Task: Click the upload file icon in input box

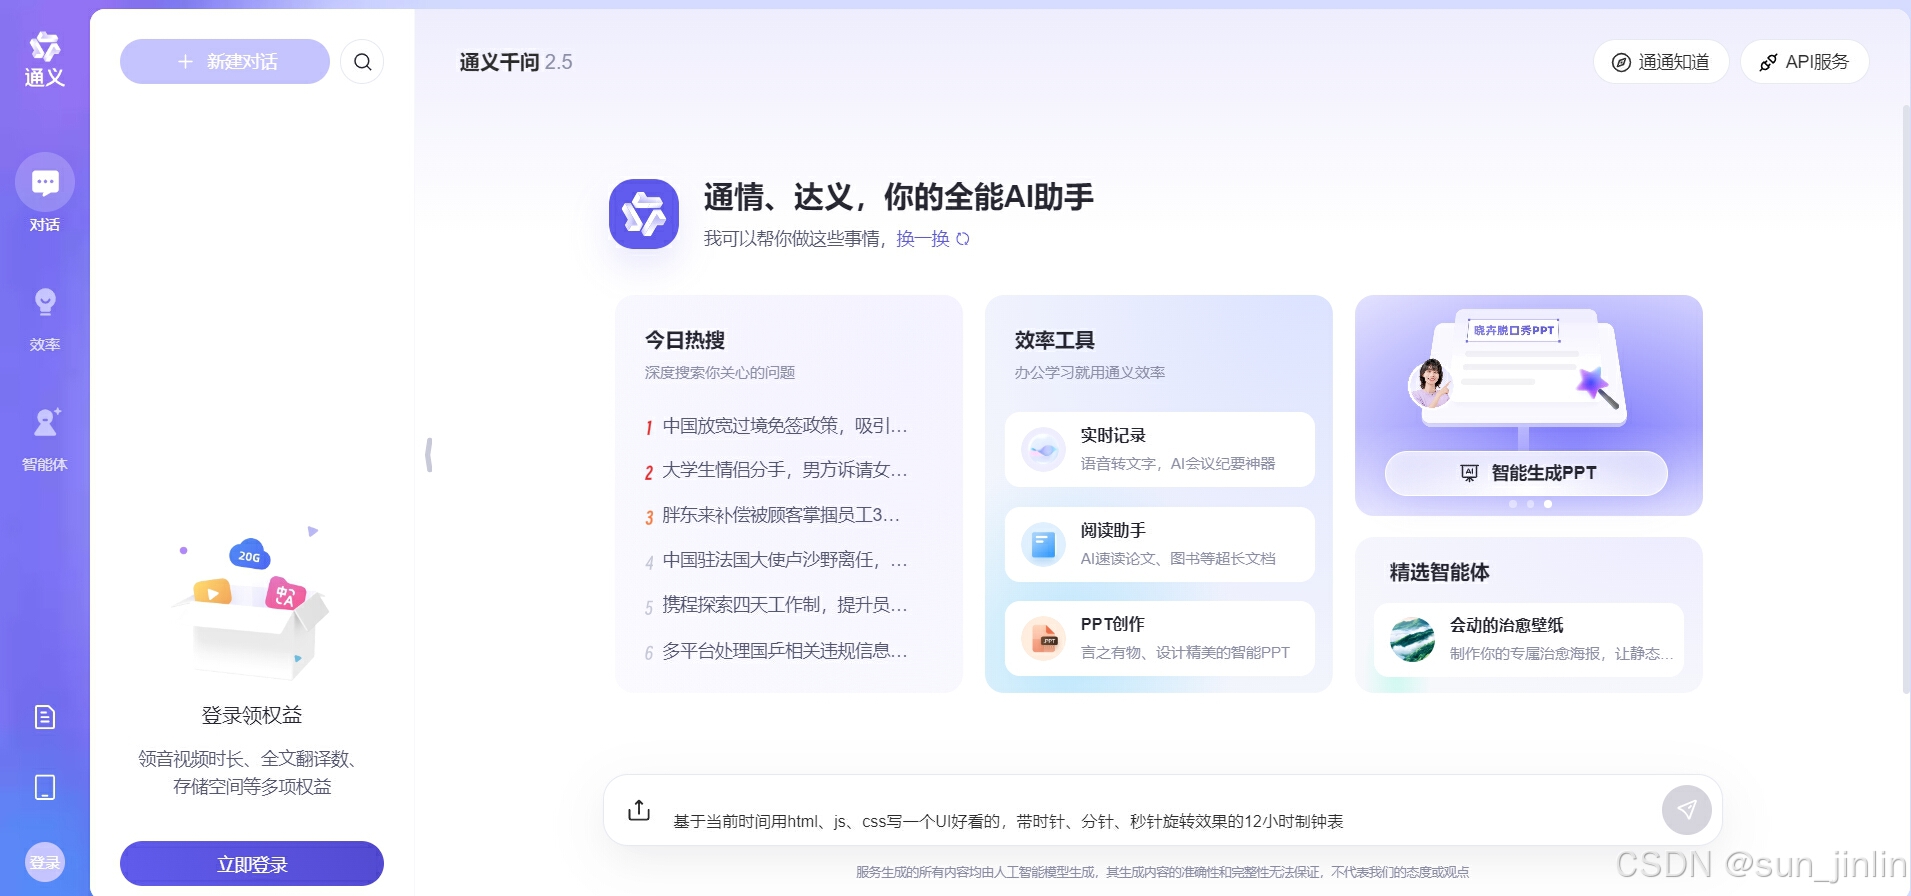Action: click(639, 810)
